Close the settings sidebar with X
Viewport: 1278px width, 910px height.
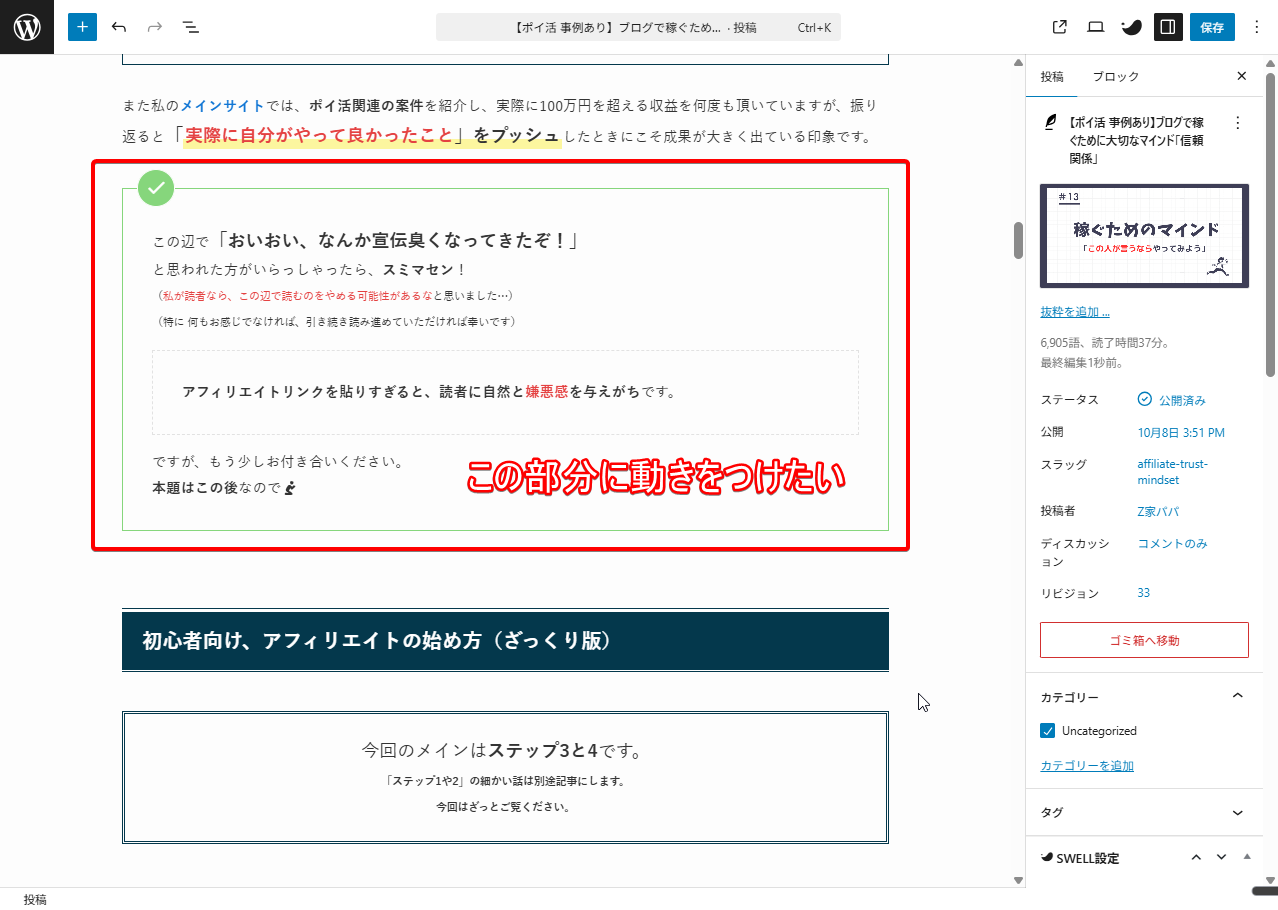(1242, 76)
